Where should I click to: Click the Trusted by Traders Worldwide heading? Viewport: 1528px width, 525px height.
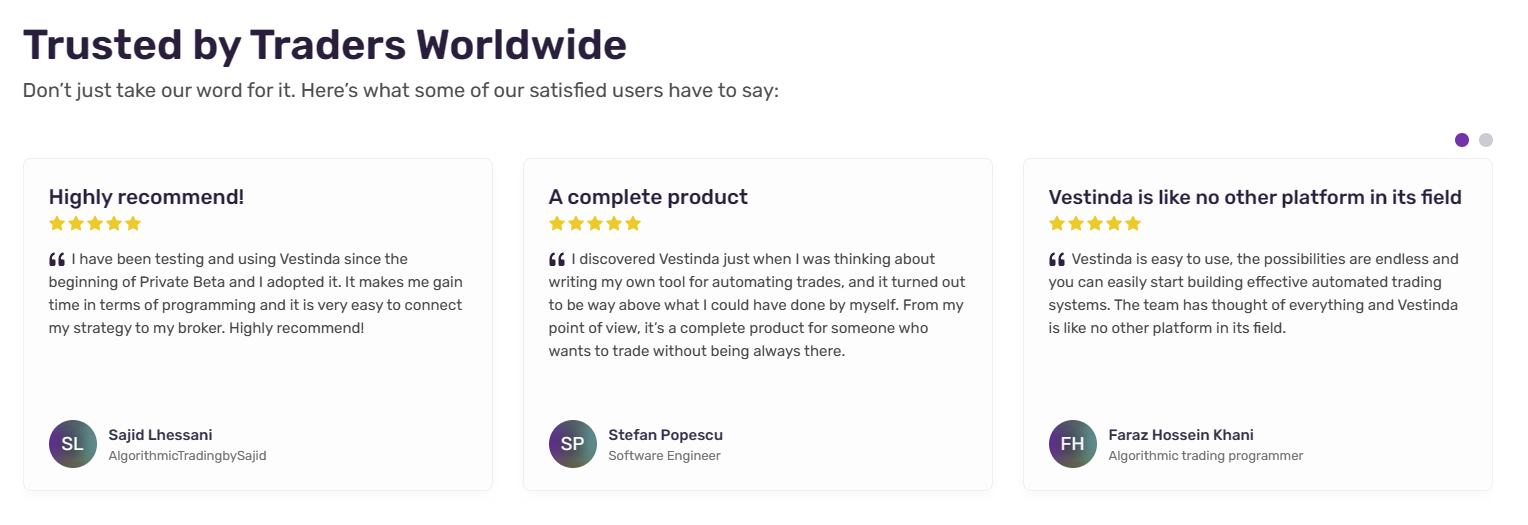point(325,45)
